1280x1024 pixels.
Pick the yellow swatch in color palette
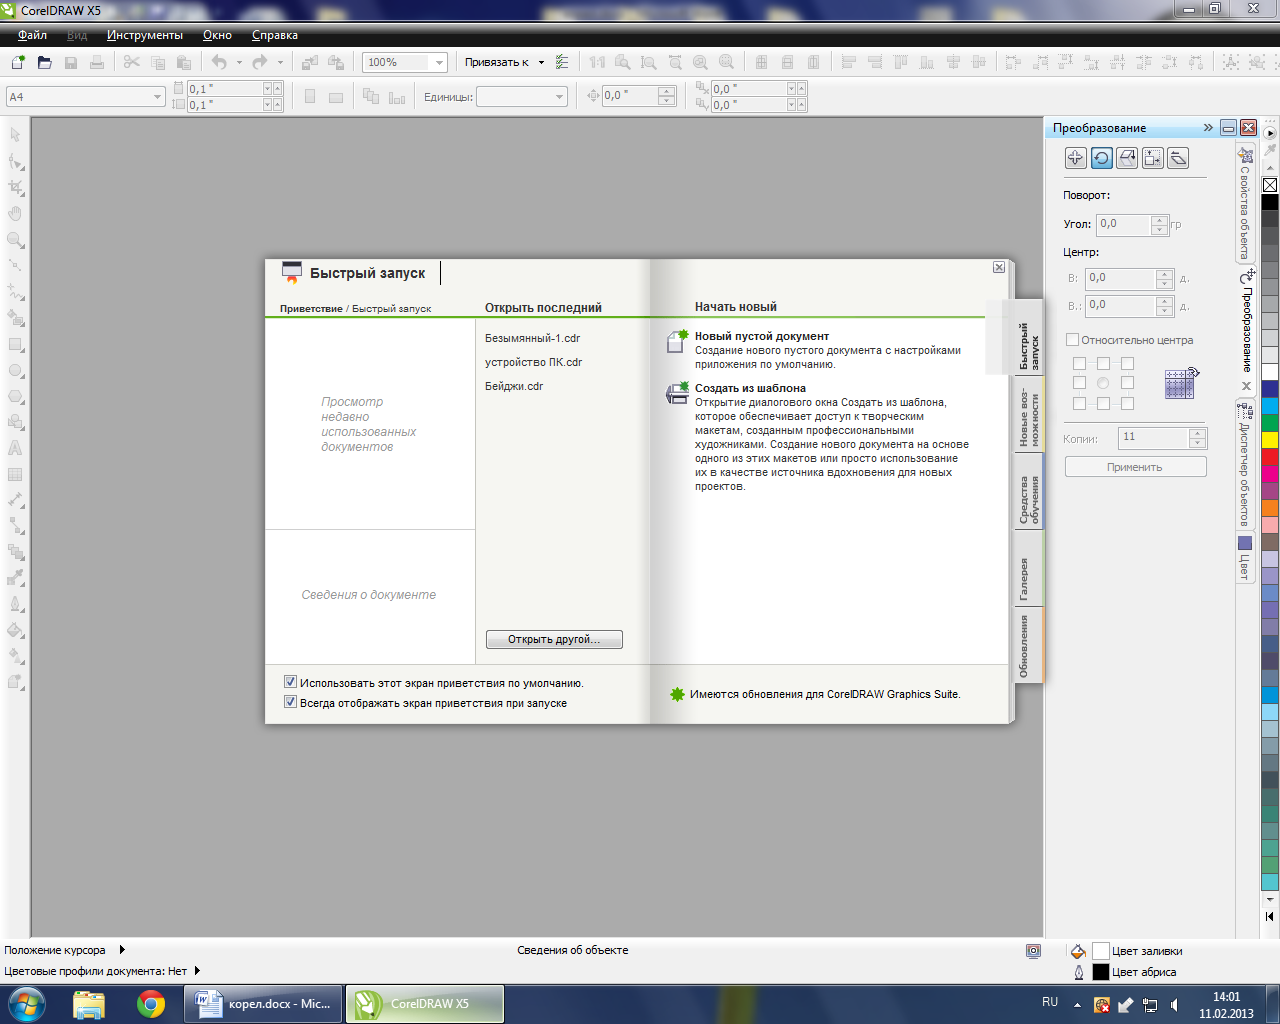(x=1270, y=440)
